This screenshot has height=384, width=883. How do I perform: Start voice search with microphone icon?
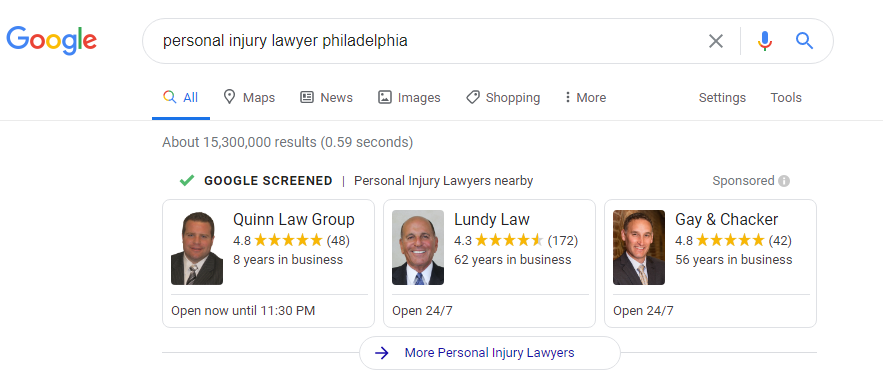click(765, 41)
